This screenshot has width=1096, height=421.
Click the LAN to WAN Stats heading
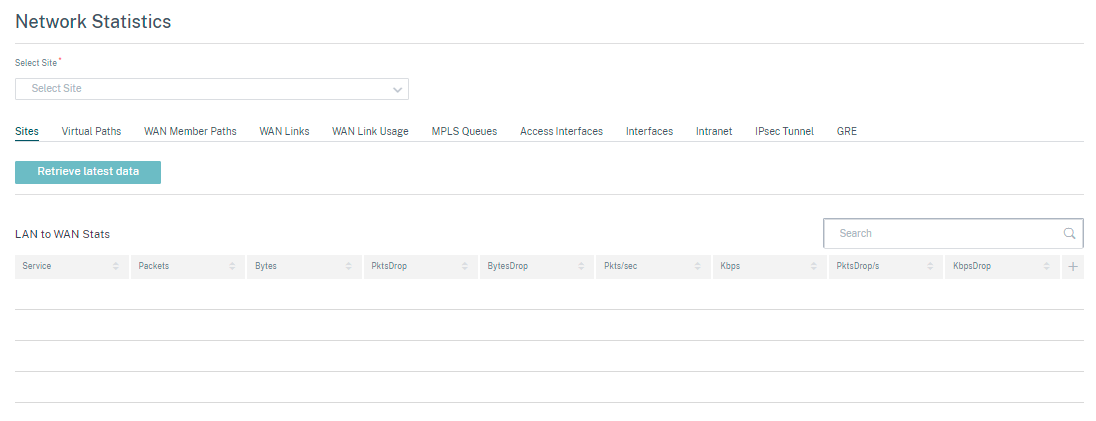click(62, 234)
